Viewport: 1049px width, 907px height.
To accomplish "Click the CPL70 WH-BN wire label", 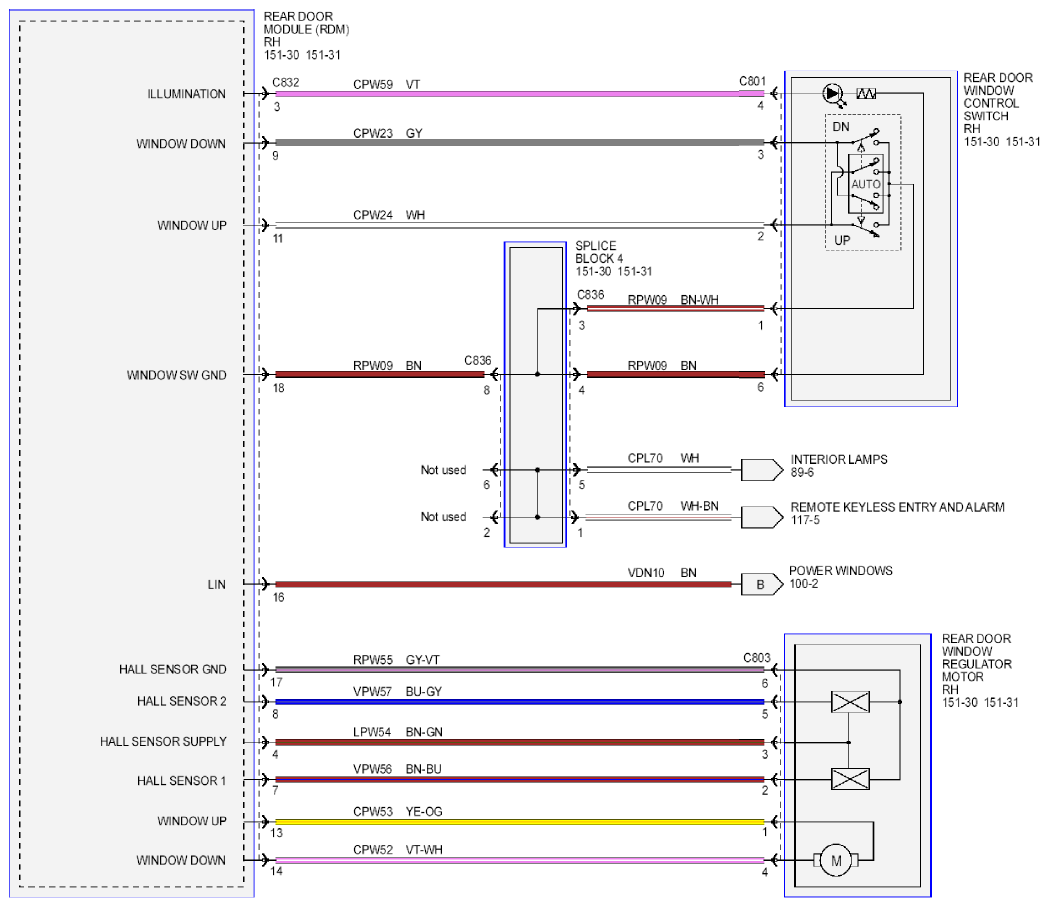I will click(672, 506).
